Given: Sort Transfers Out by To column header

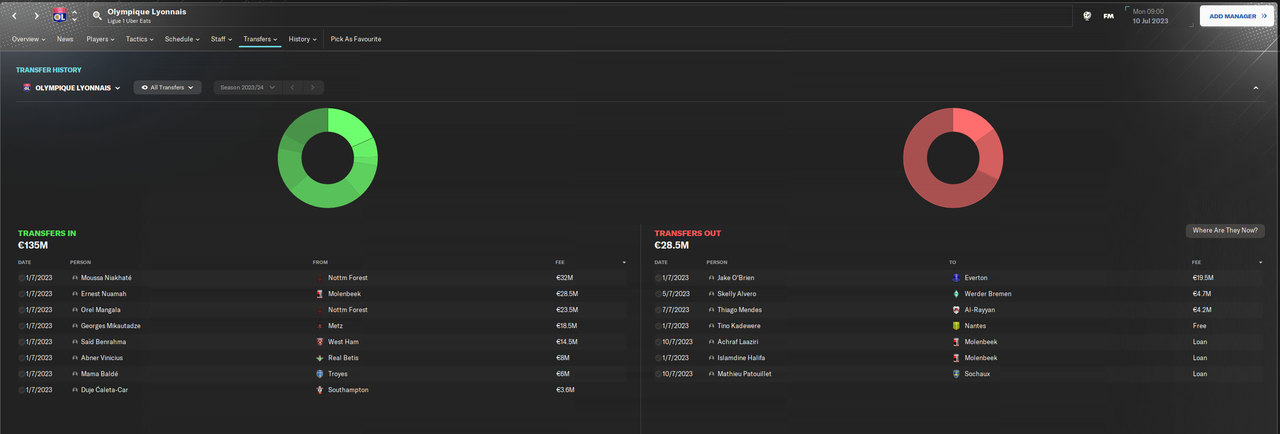Looking at the screenshot, I should pos(952,262).
